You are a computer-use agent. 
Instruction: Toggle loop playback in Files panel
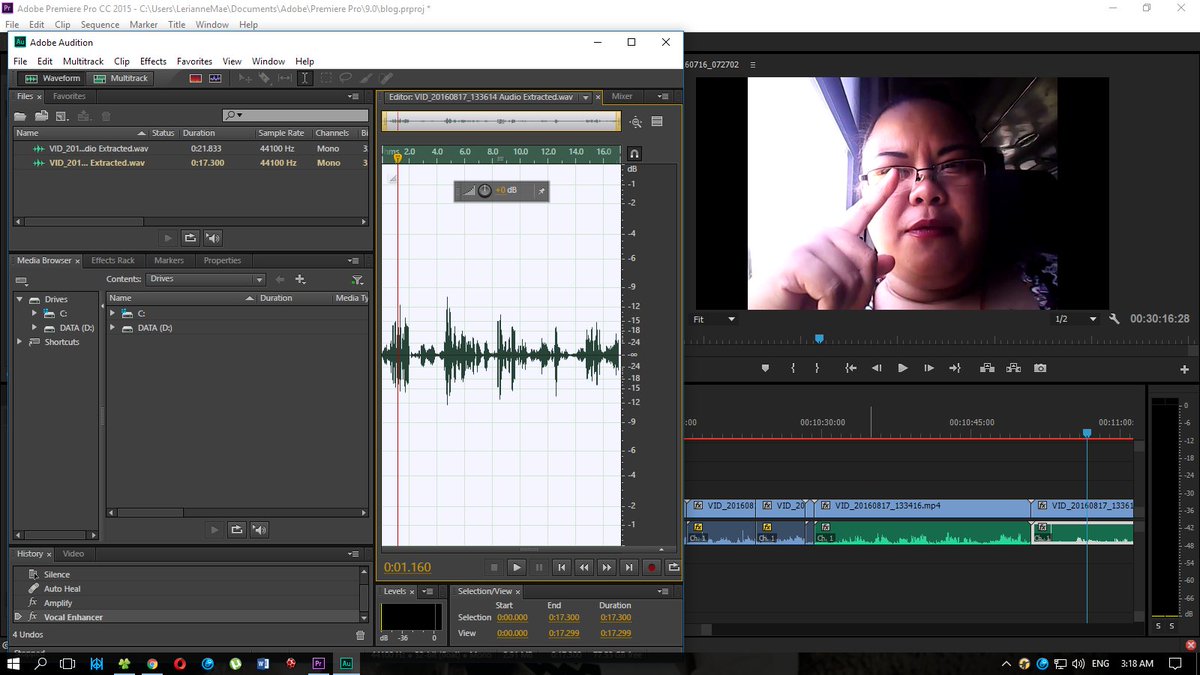point(190,238)
